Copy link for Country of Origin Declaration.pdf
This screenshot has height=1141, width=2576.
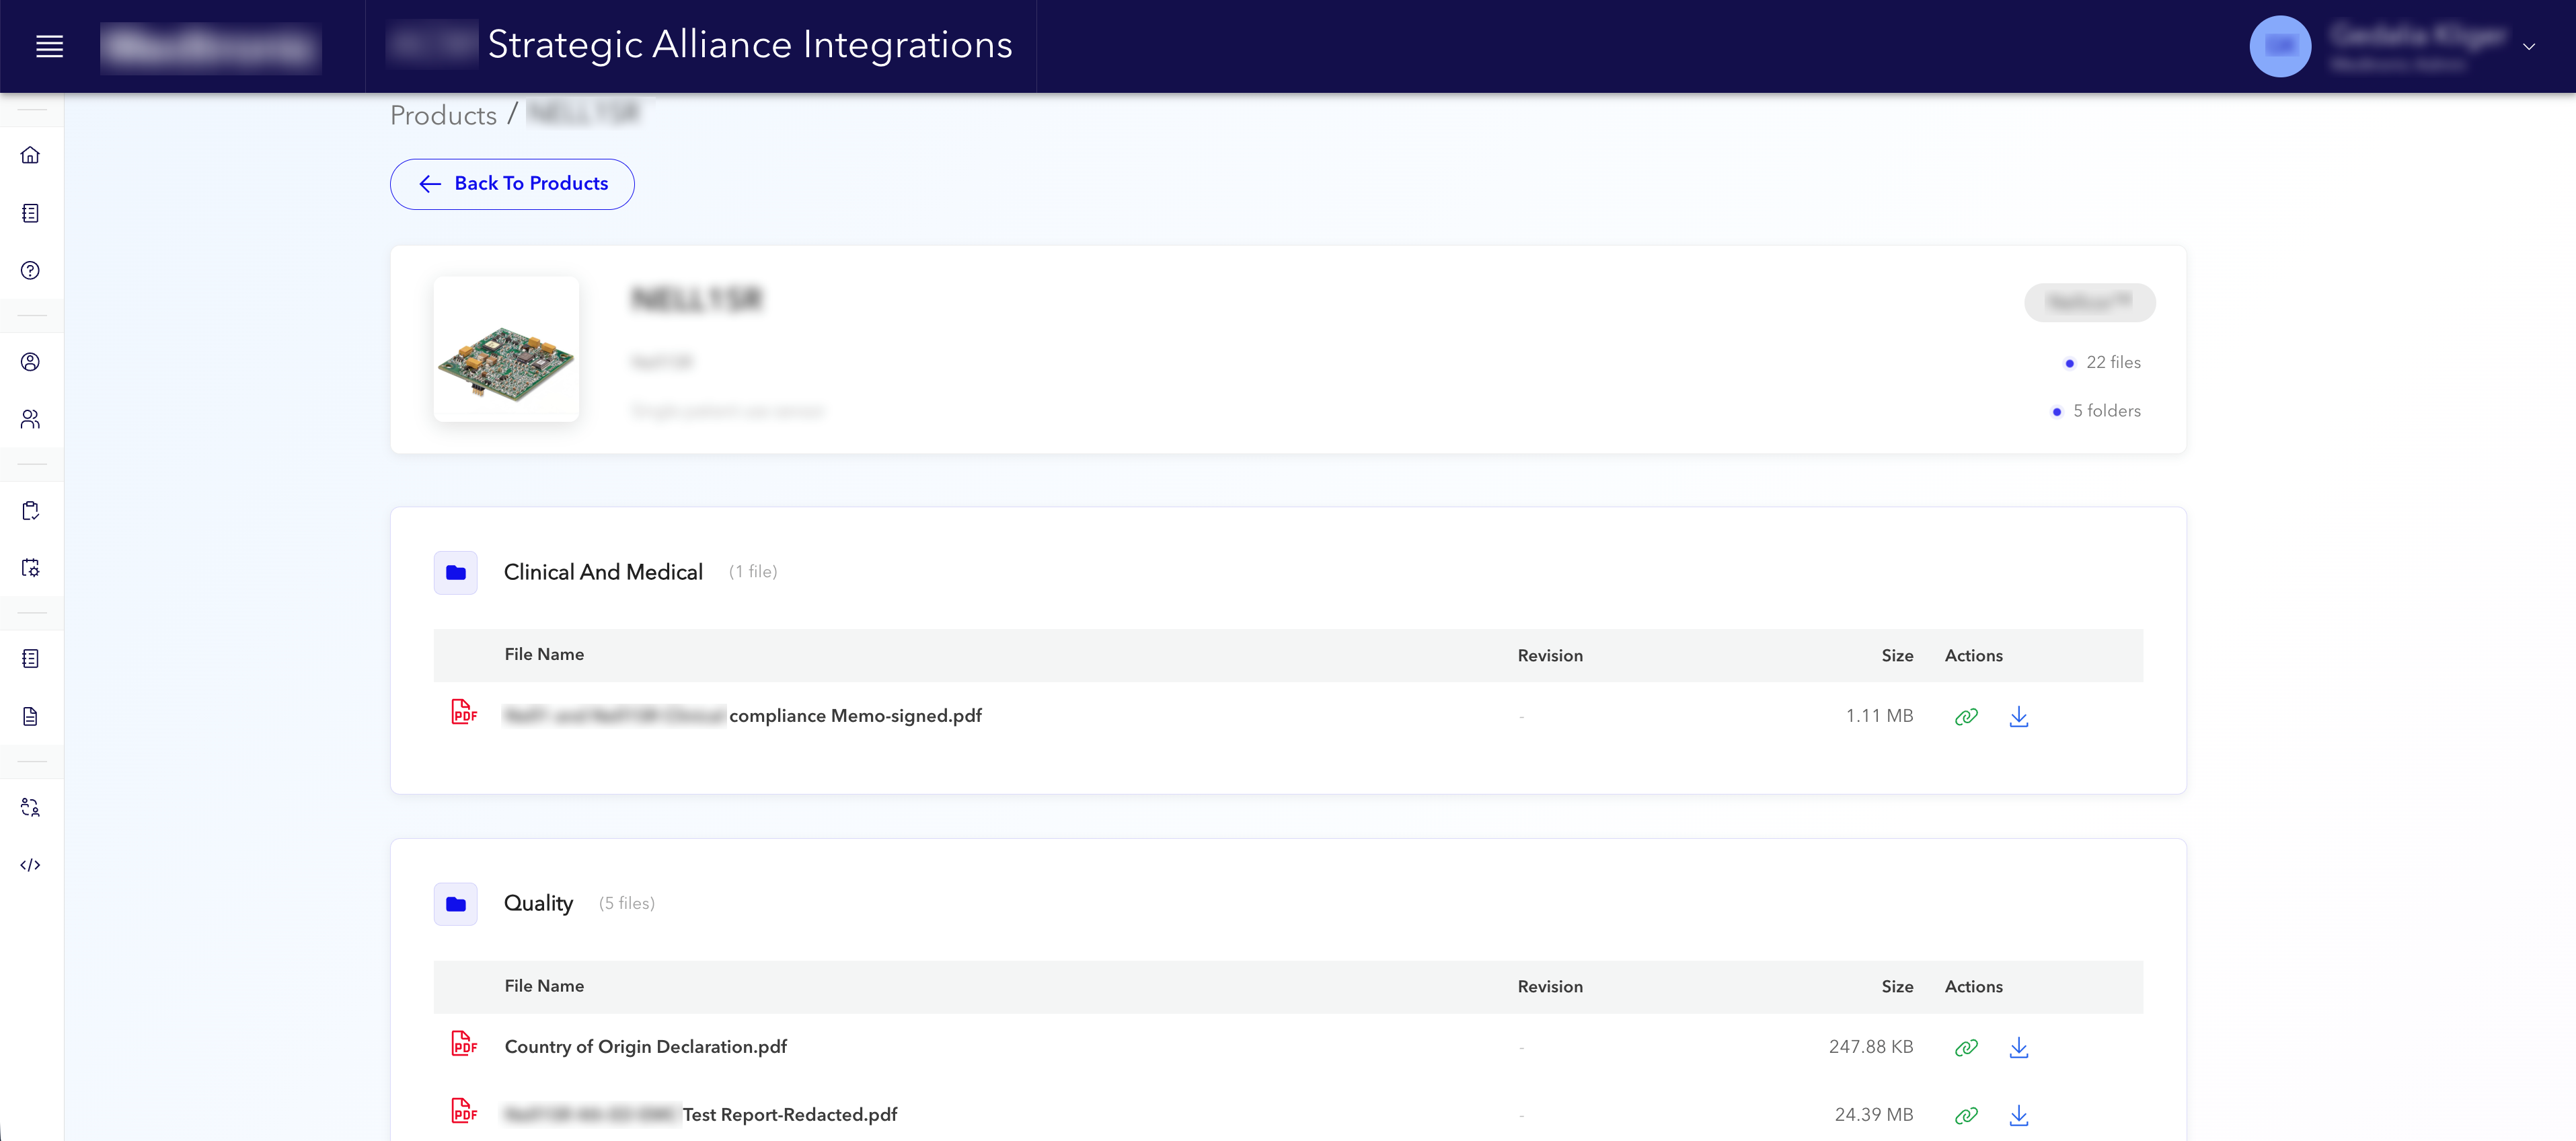pyautogui.click(x=1966, y=1047)
